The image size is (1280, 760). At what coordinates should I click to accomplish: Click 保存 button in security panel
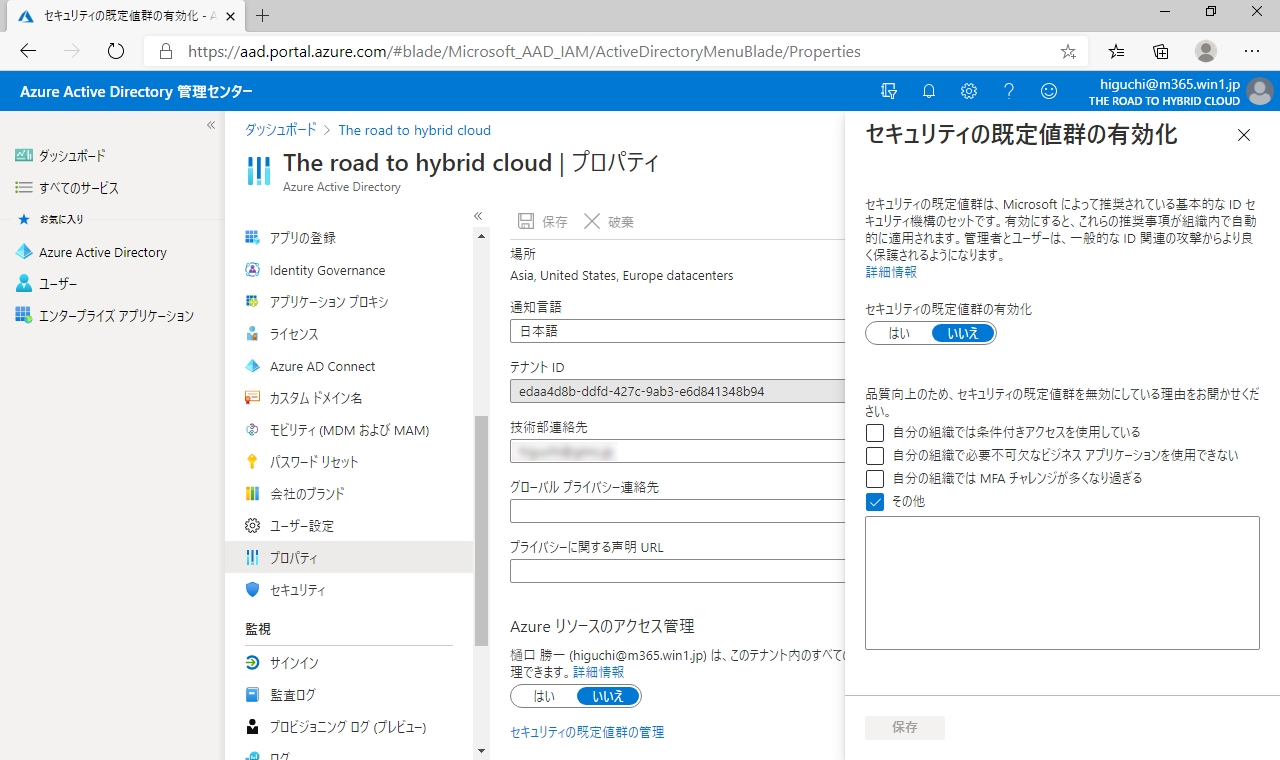[905, 728]
